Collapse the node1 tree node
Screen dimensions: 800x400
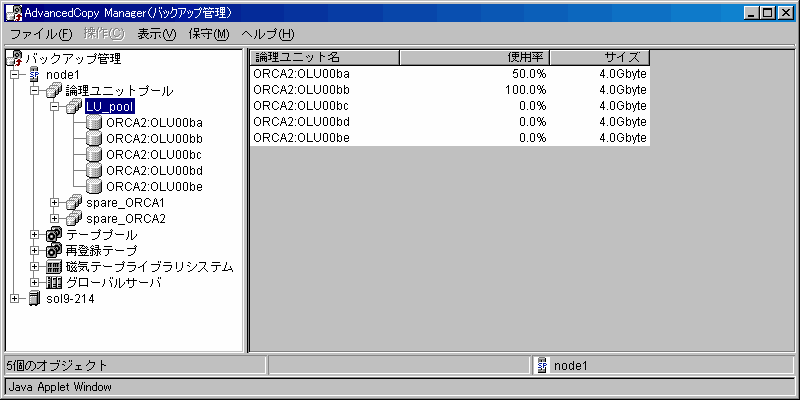click(x=14, y=75)
